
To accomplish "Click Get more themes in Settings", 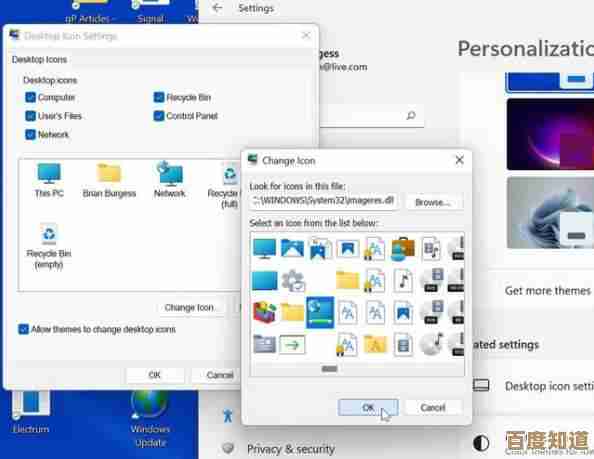I will [547, 291].
